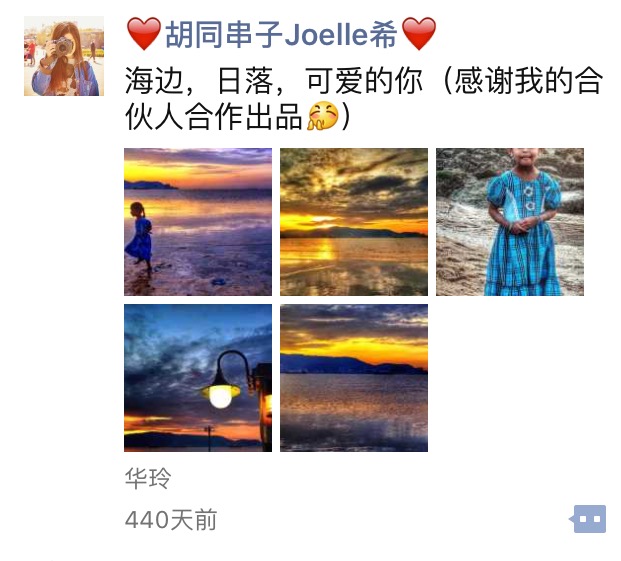Click the smiling girl's face in blue dress photo
Image resolution: width=621 pixels, height=561 pixels.
point(525,156)
